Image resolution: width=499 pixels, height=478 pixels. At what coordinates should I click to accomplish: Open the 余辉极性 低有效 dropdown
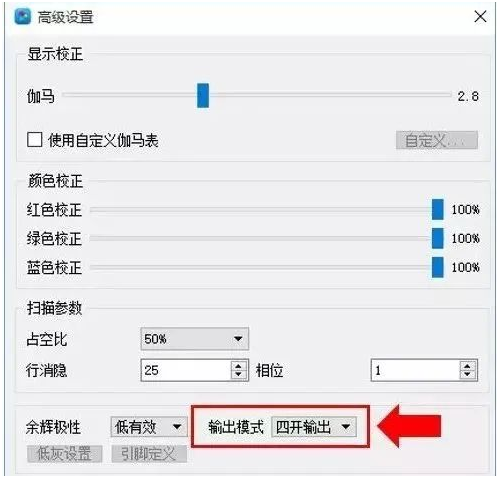coord(149,427)
